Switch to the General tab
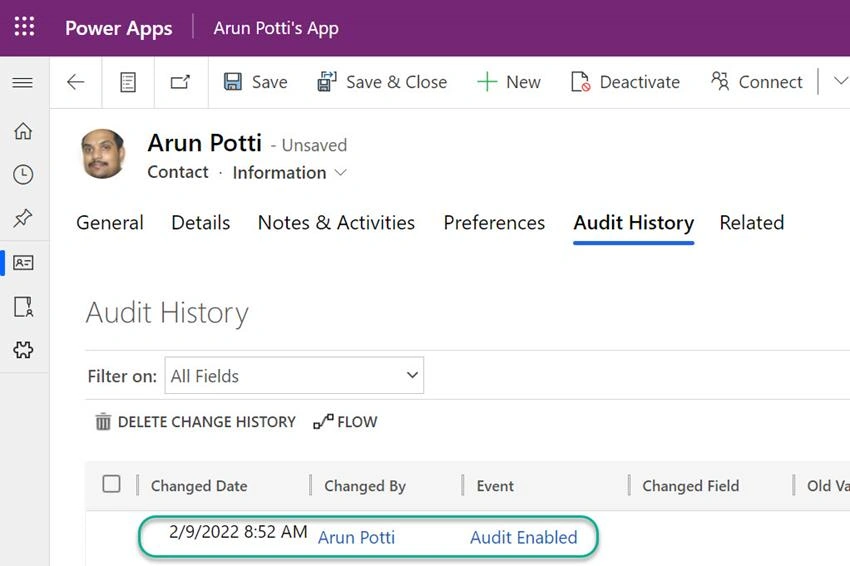 [x=110, y=223]
